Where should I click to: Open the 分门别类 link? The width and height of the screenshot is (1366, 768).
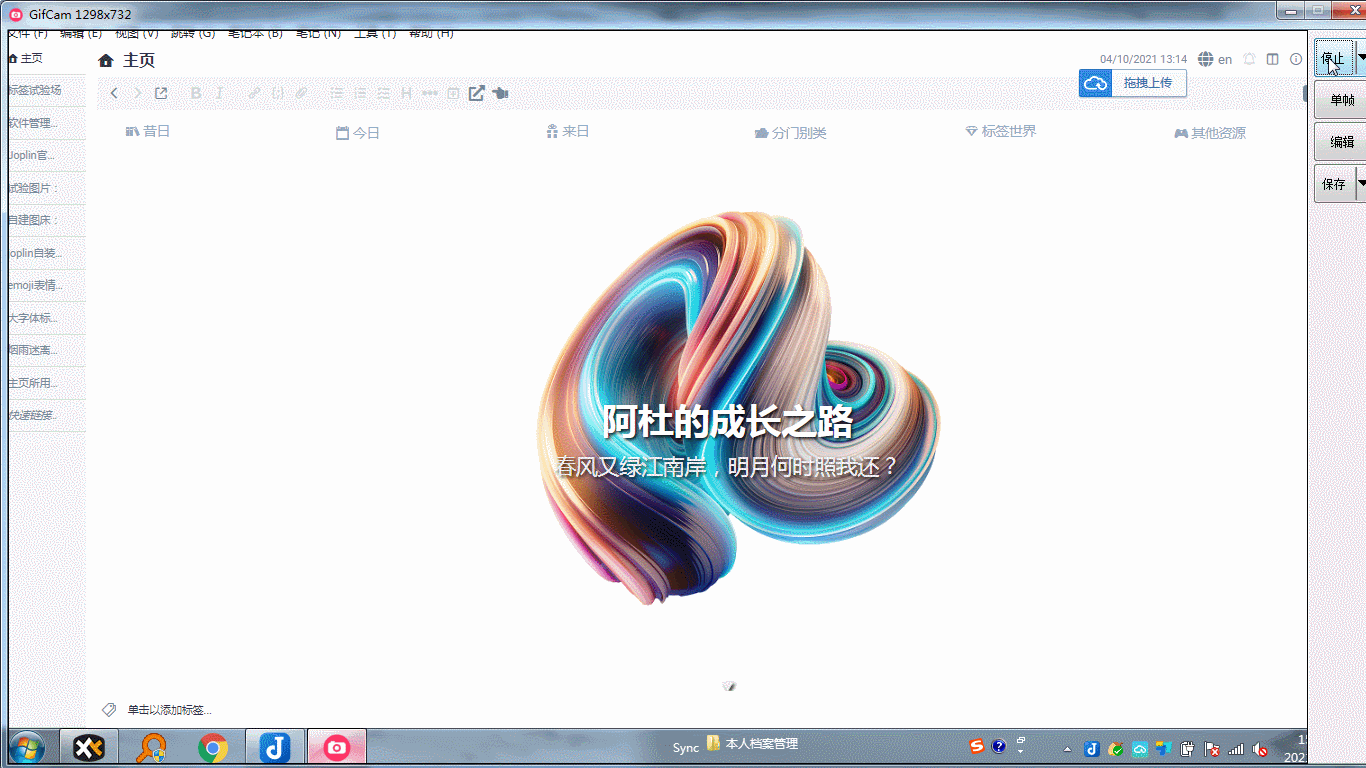click(791, 133)
